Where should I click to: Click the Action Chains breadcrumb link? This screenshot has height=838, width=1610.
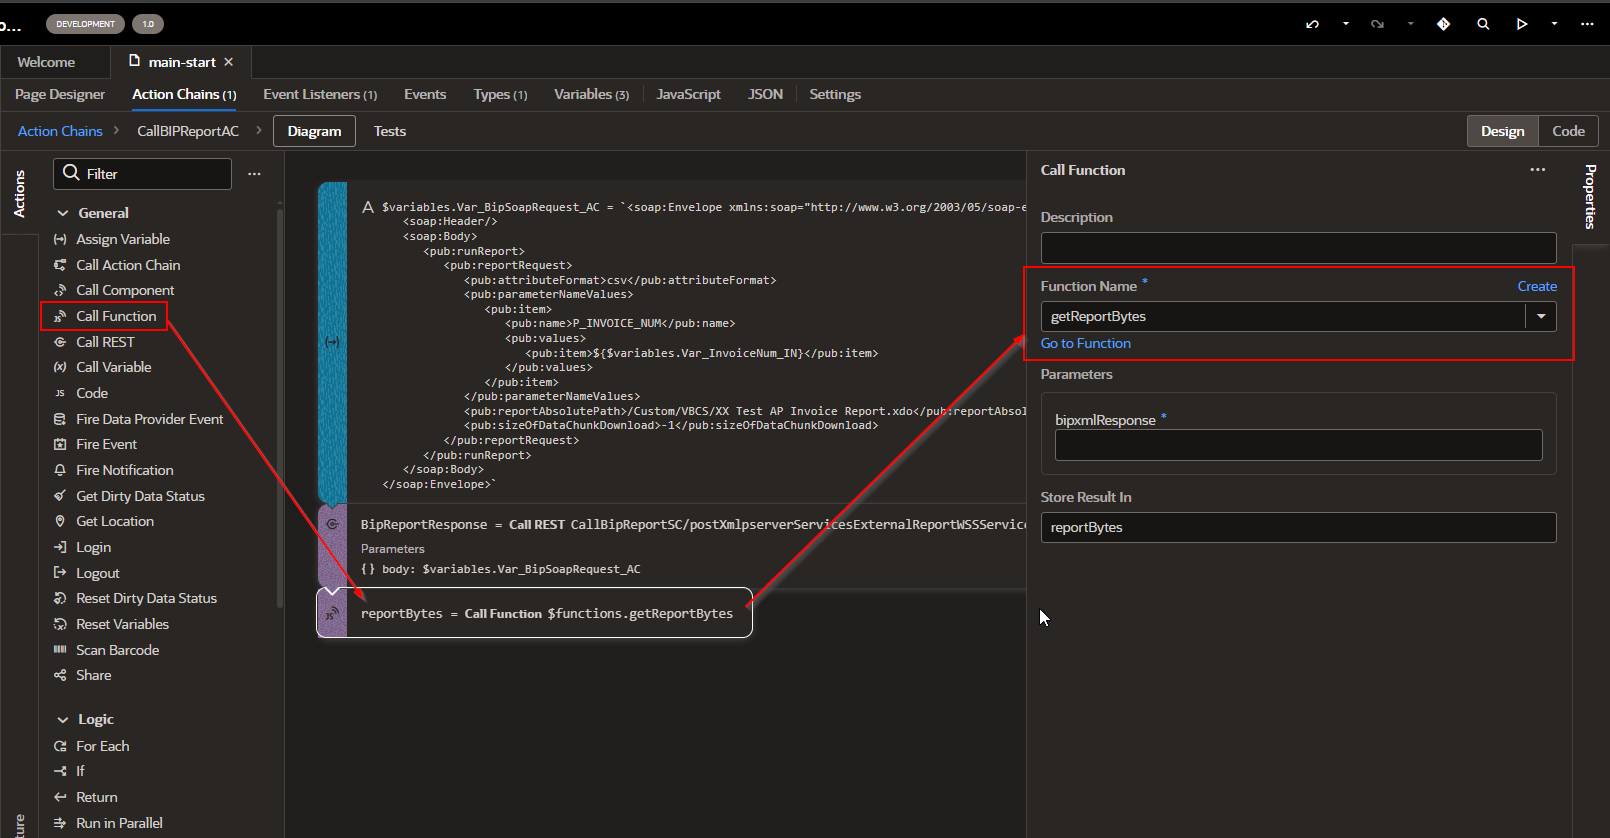click(x=60, y=131)
